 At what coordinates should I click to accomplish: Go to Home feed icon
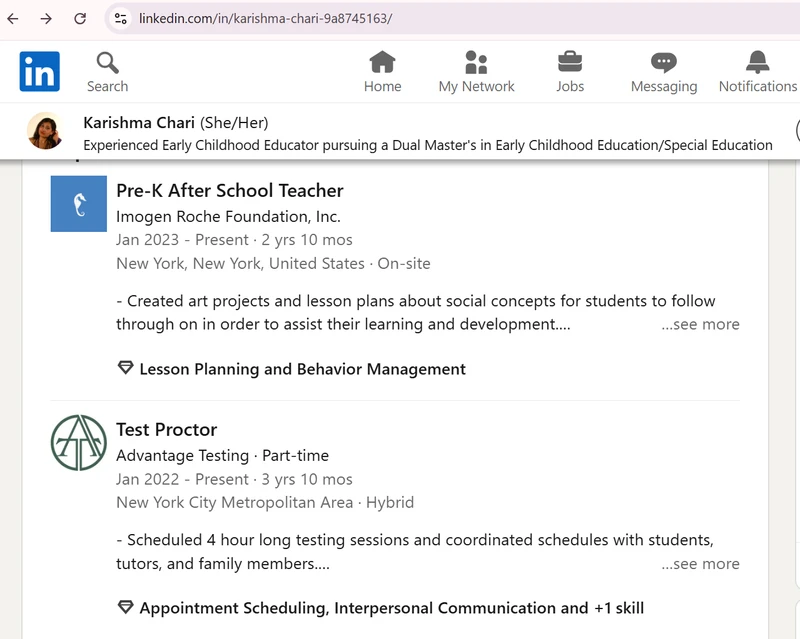click(382, 63)
